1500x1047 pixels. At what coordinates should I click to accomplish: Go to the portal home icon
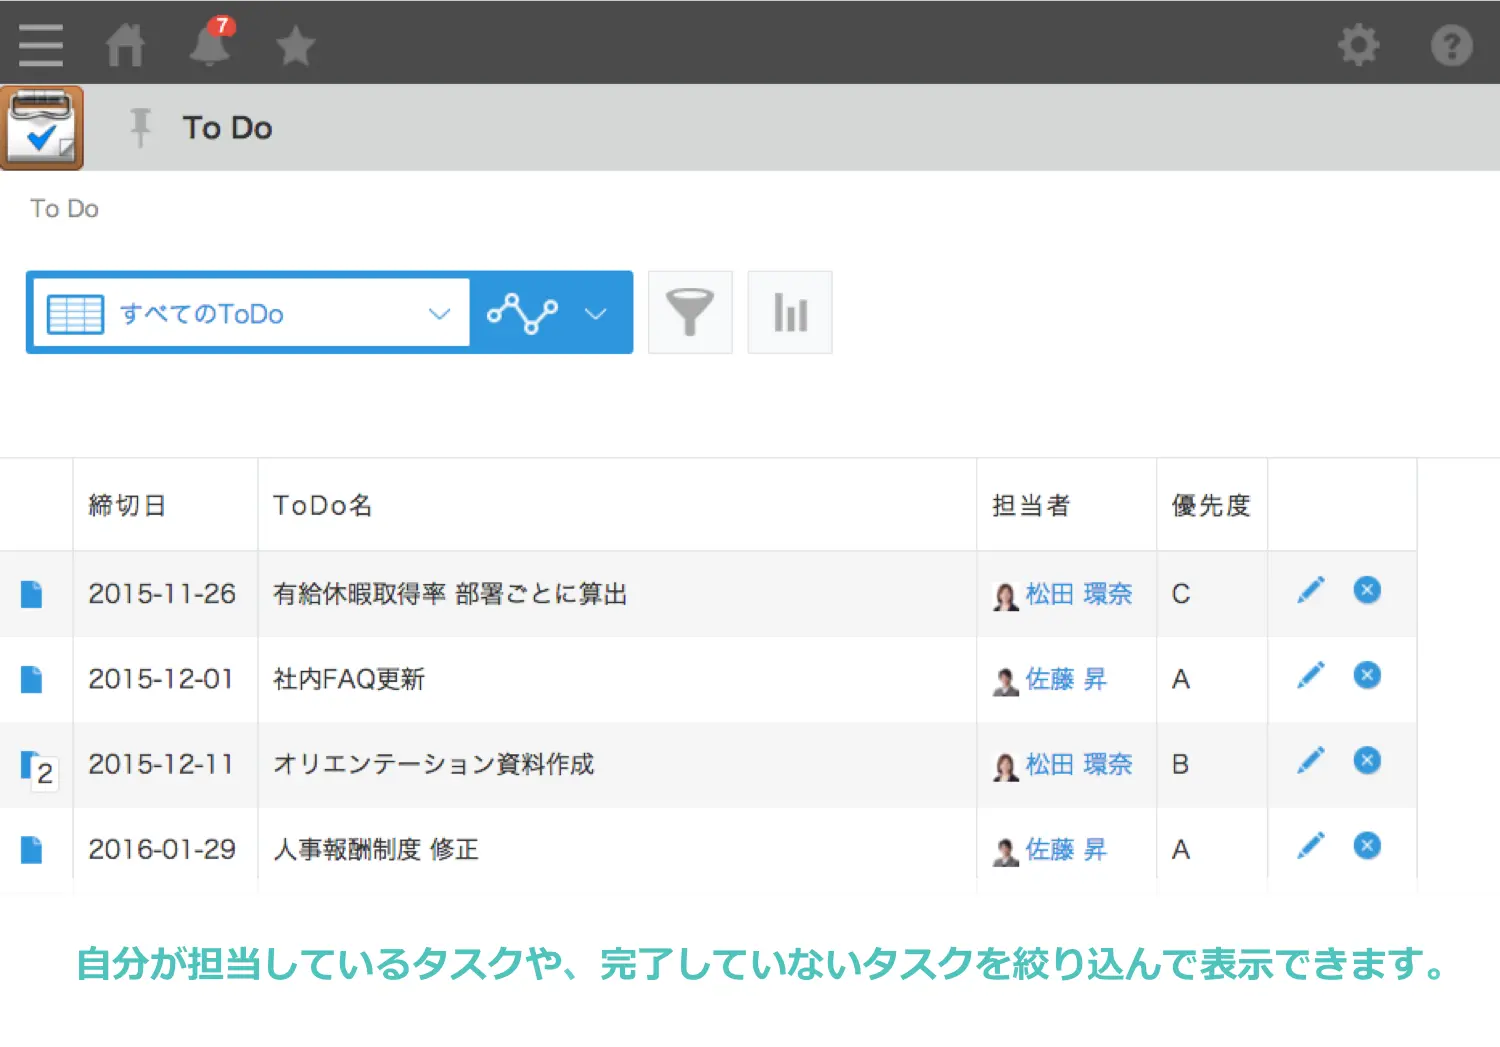[125, 45]
